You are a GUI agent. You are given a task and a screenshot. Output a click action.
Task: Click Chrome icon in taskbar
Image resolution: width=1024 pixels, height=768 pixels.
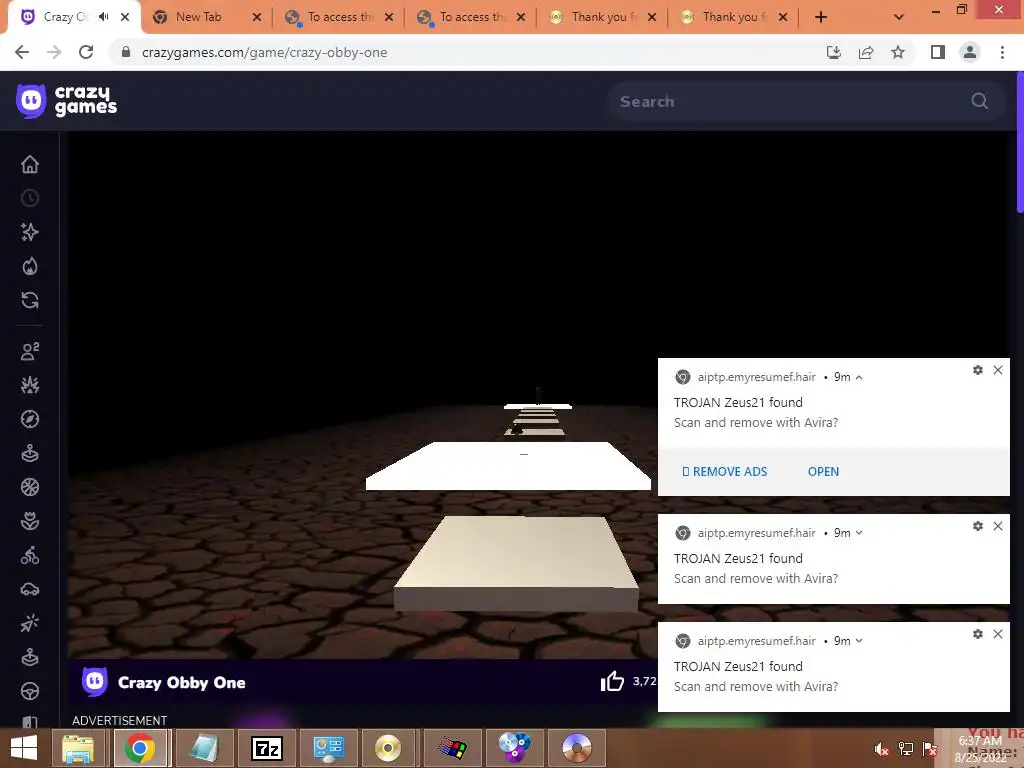140,748
